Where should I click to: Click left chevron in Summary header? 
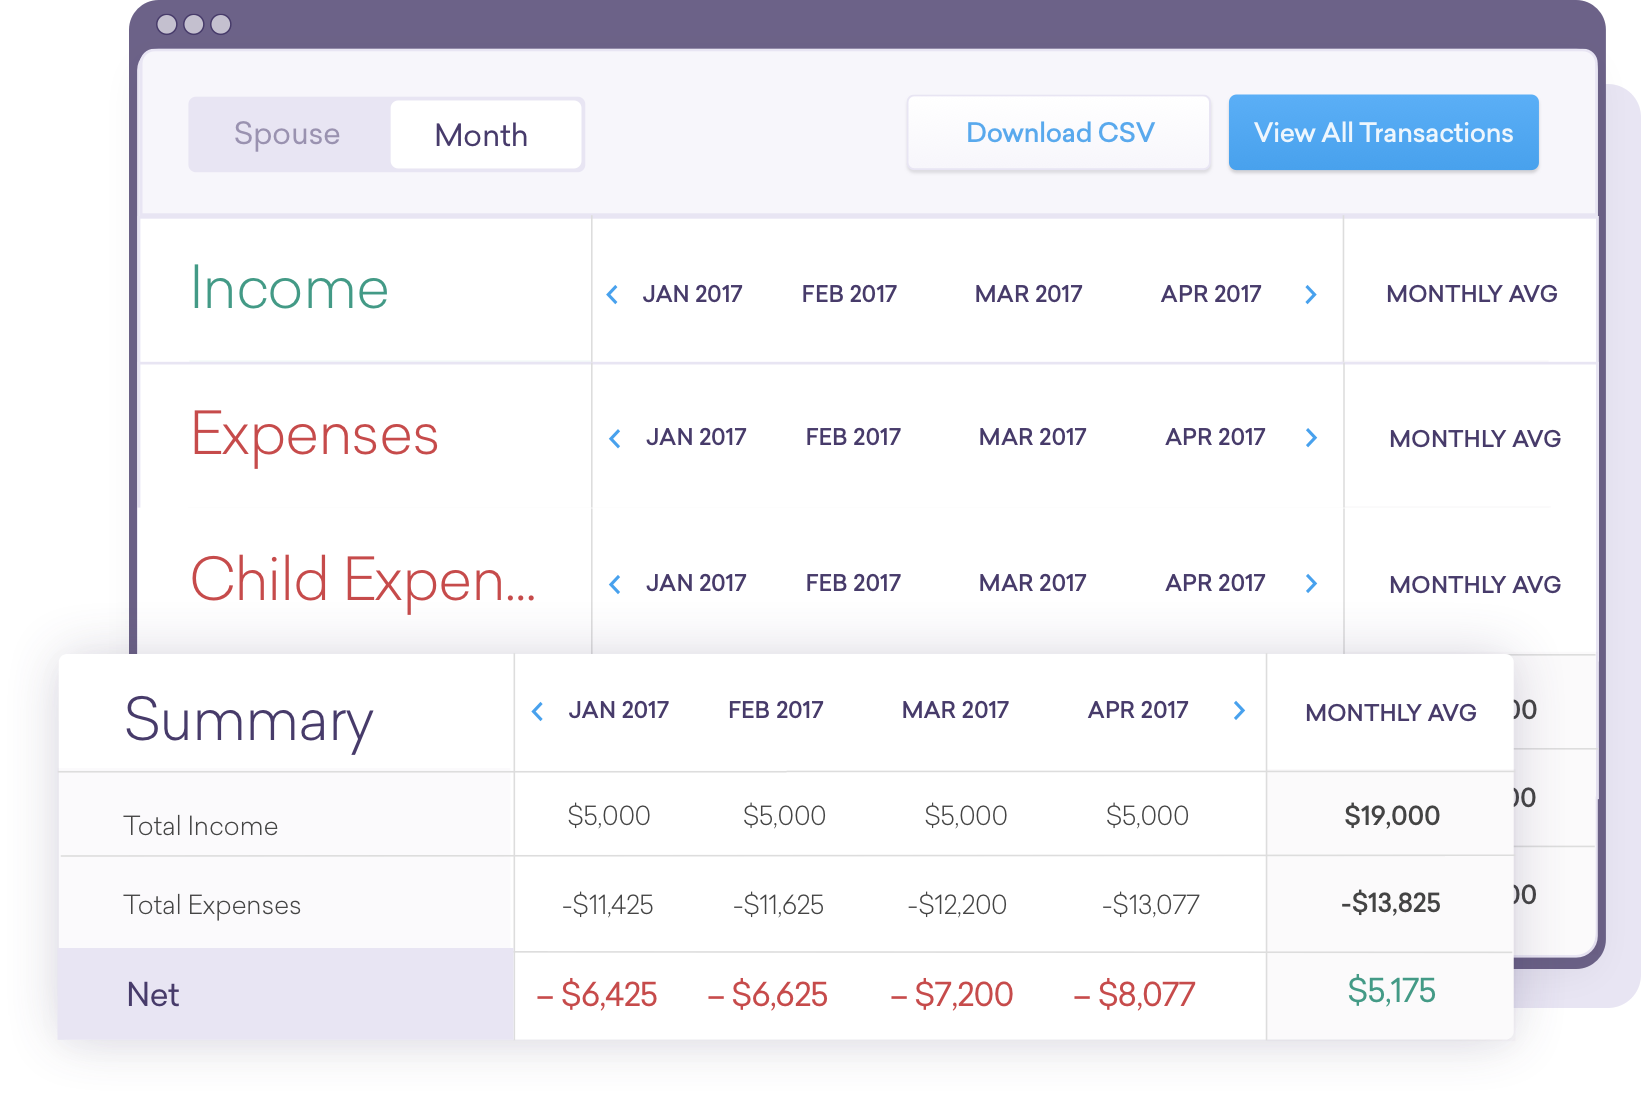click(538, 711)
